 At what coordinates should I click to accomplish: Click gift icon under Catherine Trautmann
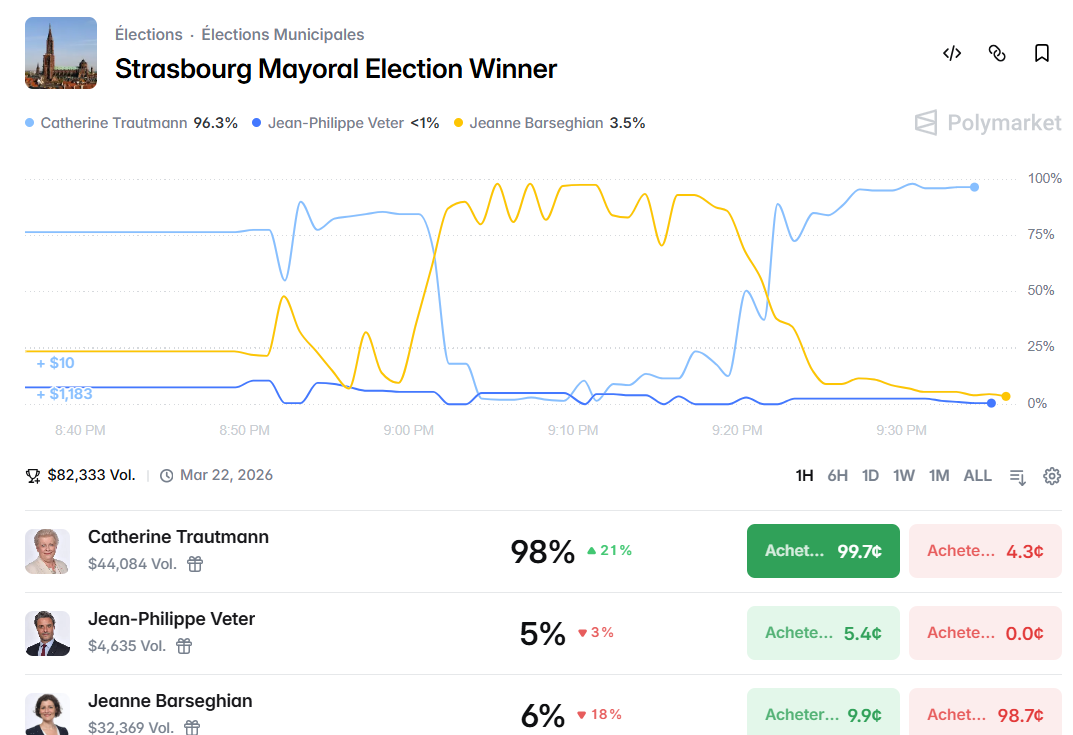point(196,564)
